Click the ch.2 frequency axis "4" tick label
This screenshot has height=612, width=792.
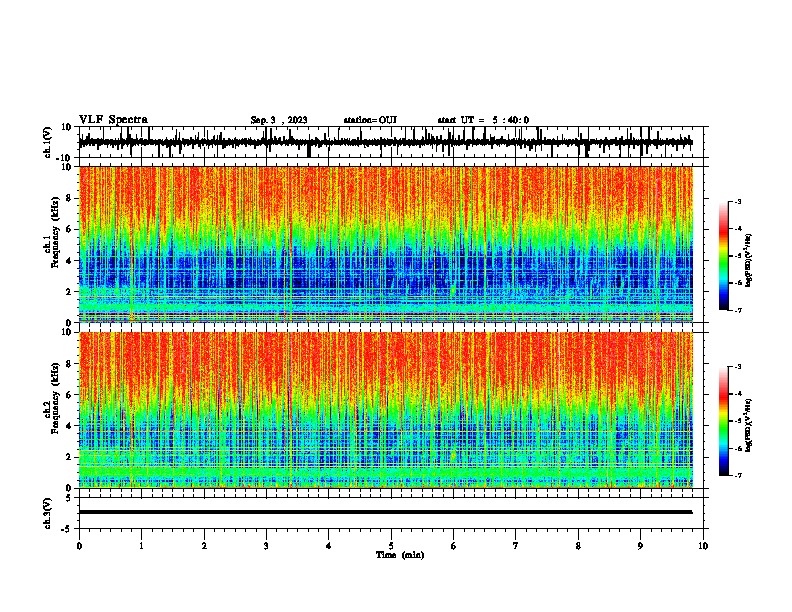pos(70,426)
